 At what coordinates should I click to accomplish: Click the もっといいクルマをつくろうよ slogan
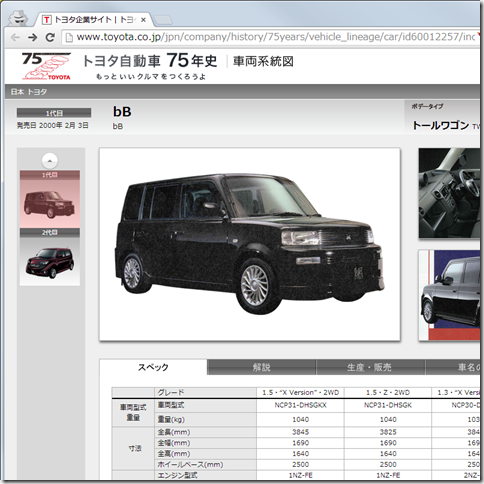(151, 77)
